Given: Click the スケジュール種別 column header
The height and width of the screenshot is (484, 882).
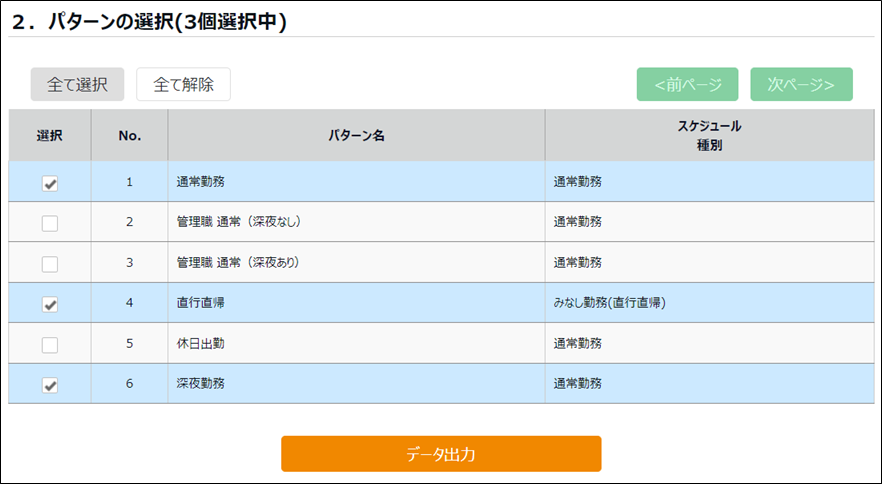Looking at the screenshot, I should click(x=709, y=136).
